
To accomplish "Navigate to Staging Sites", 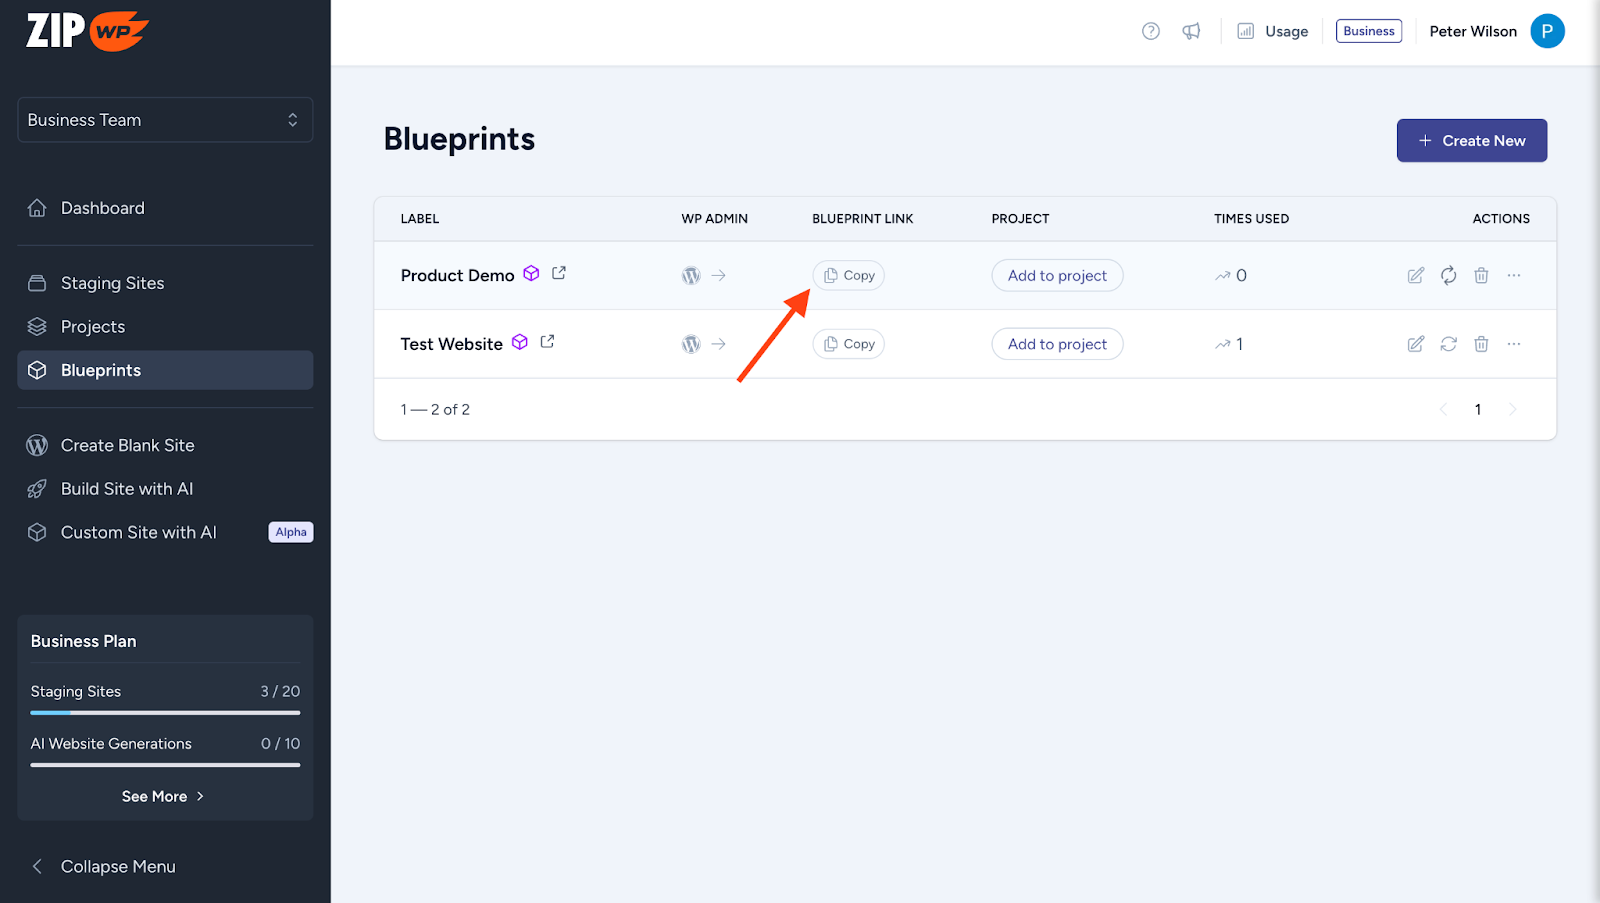I will 112,283.
